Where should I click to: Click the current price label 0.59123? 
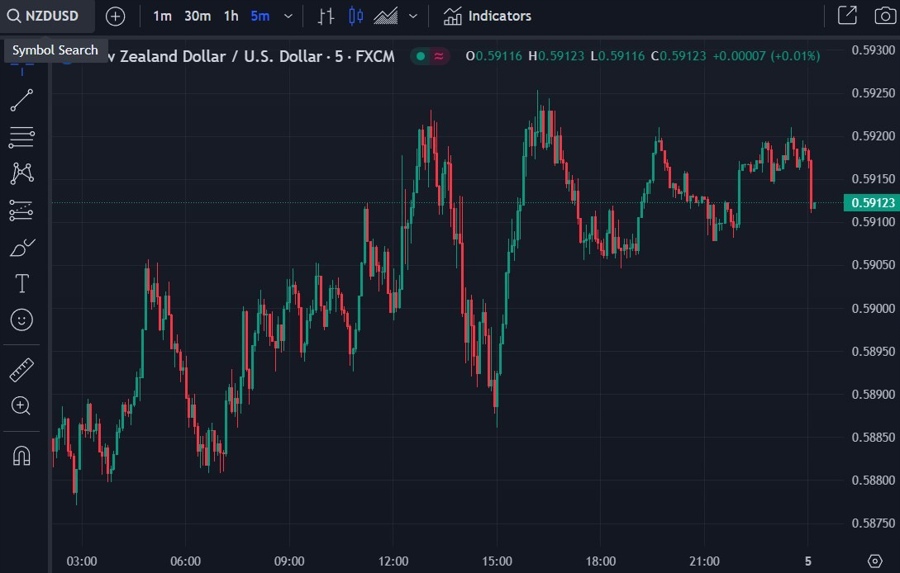[872, 203]
